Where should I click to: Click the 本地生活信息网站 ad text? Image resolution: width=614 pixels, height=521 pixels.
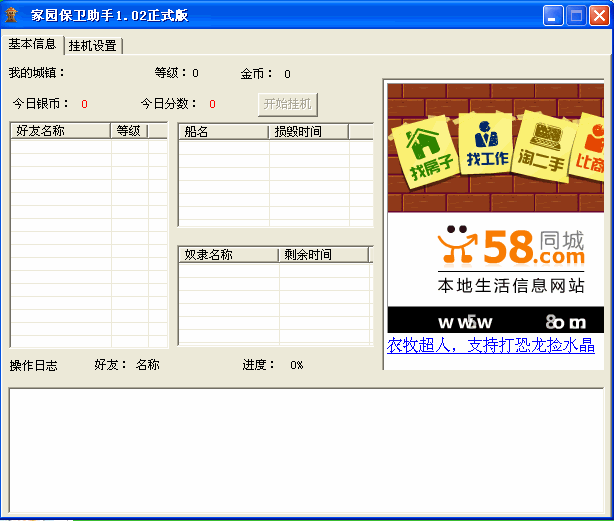(x=511, y=286)
